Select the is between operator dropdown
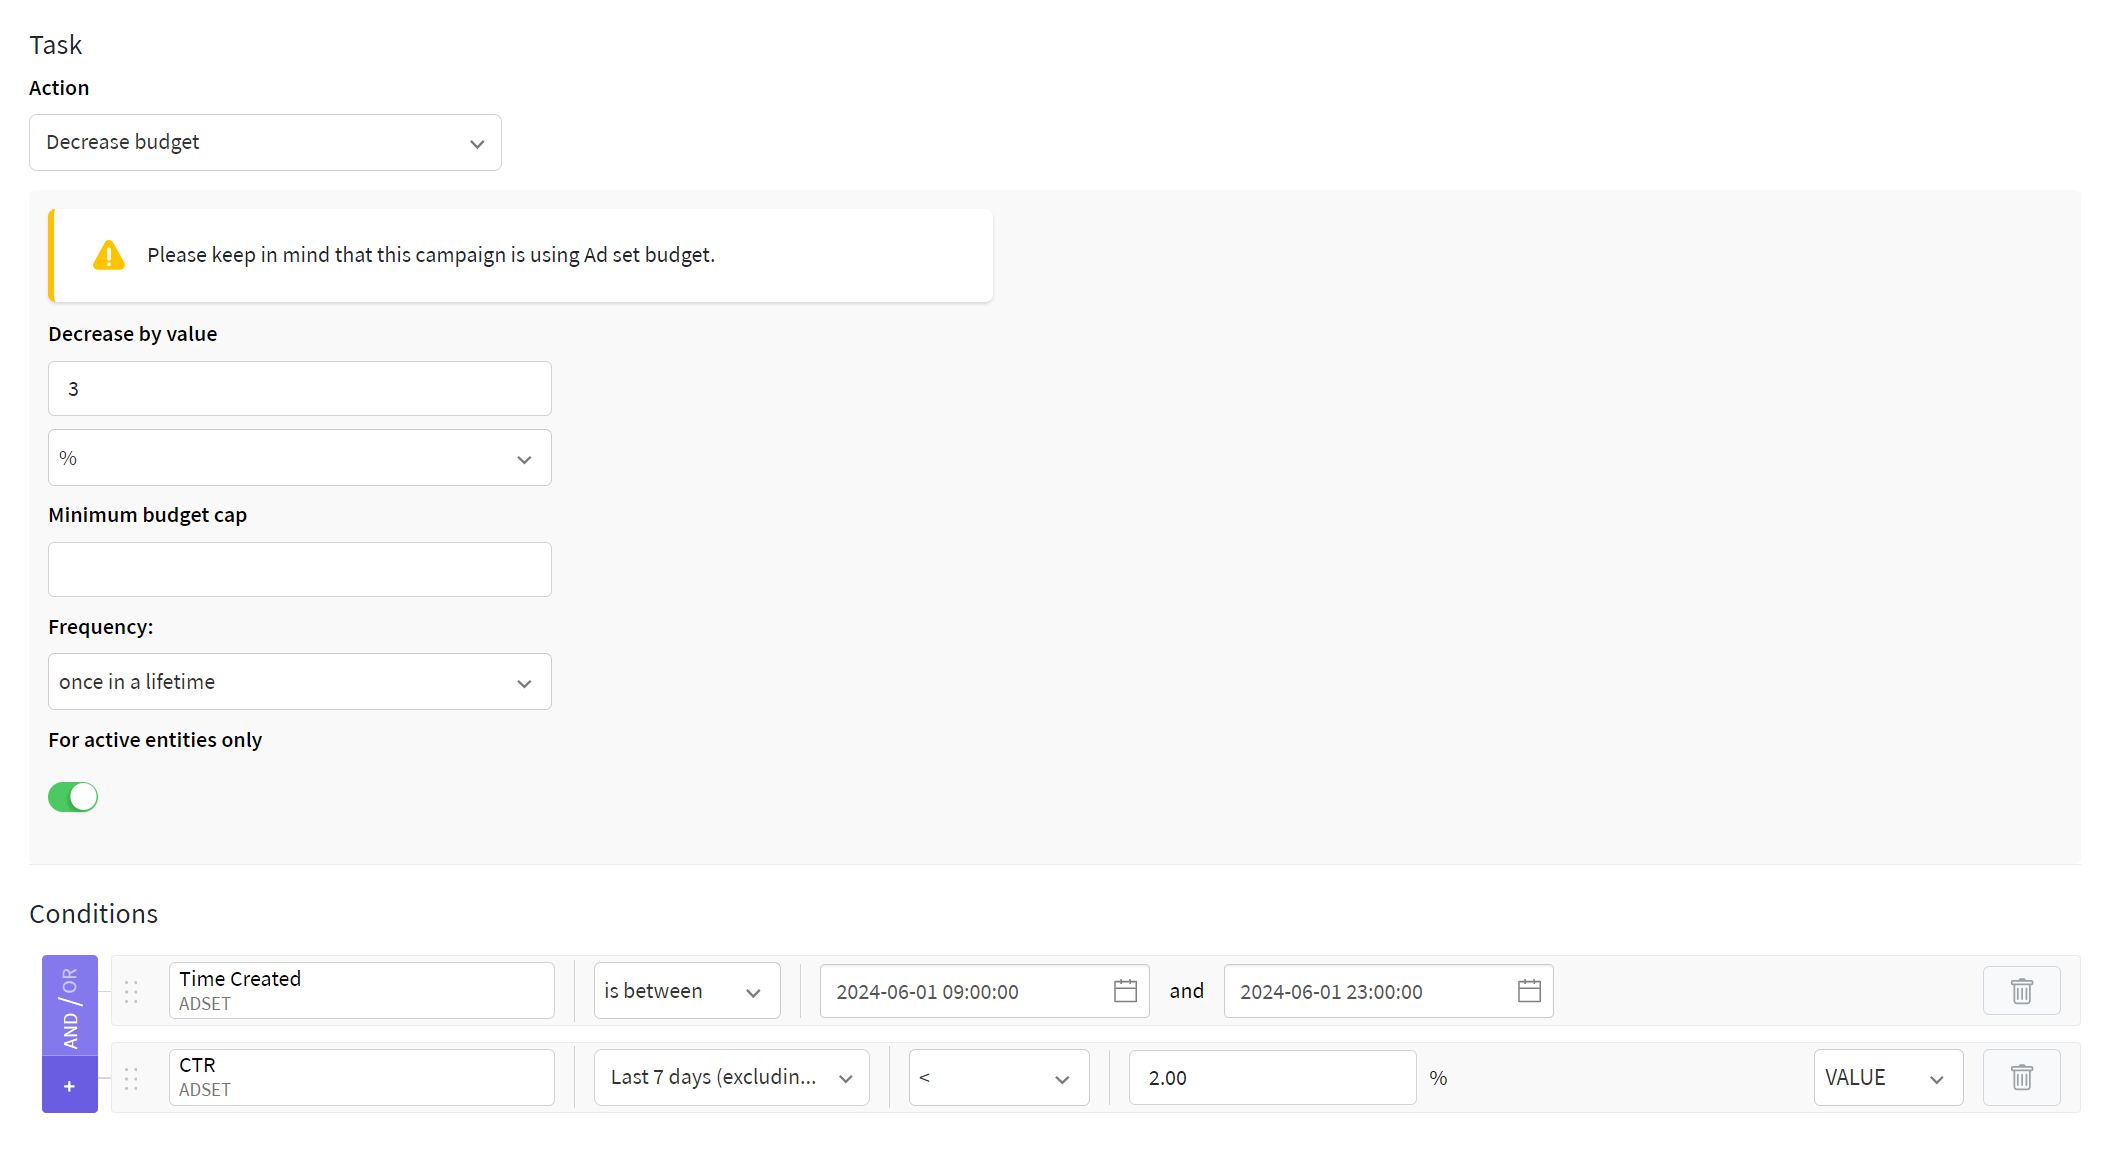This screenshot has height=1169, width=2112. [685, 990]
